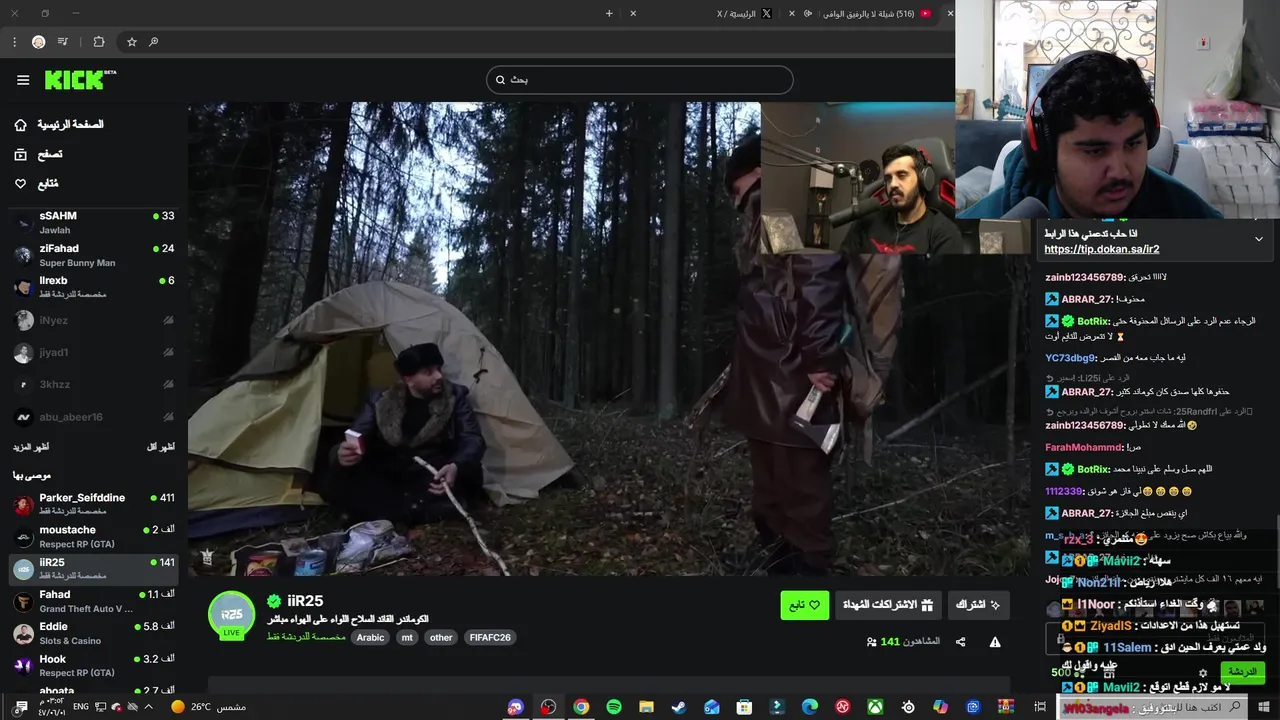The image size is (1280, 720).
Task: Select the other tag
Action: point(441,637)
